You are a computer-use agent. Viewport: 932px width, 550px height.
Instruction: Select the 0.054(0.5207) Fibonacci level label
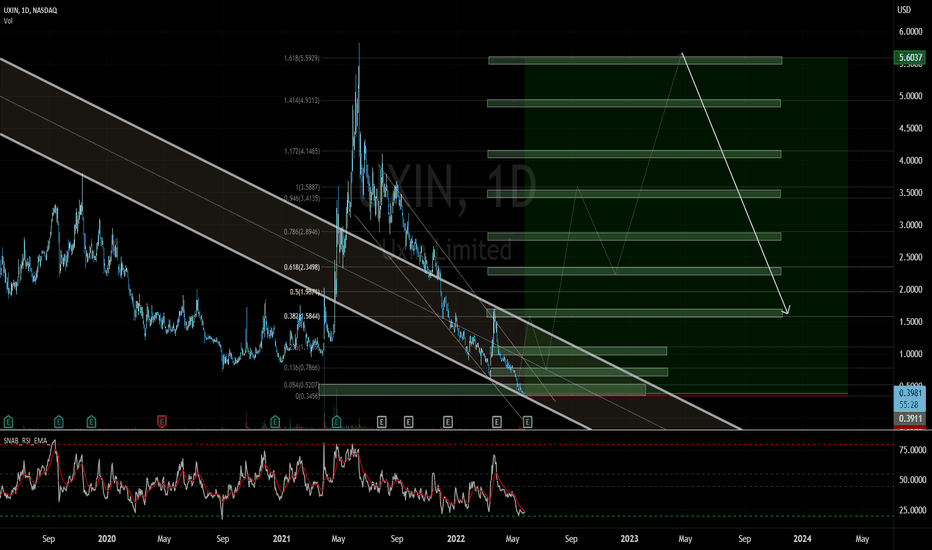[x=301, y=385]
